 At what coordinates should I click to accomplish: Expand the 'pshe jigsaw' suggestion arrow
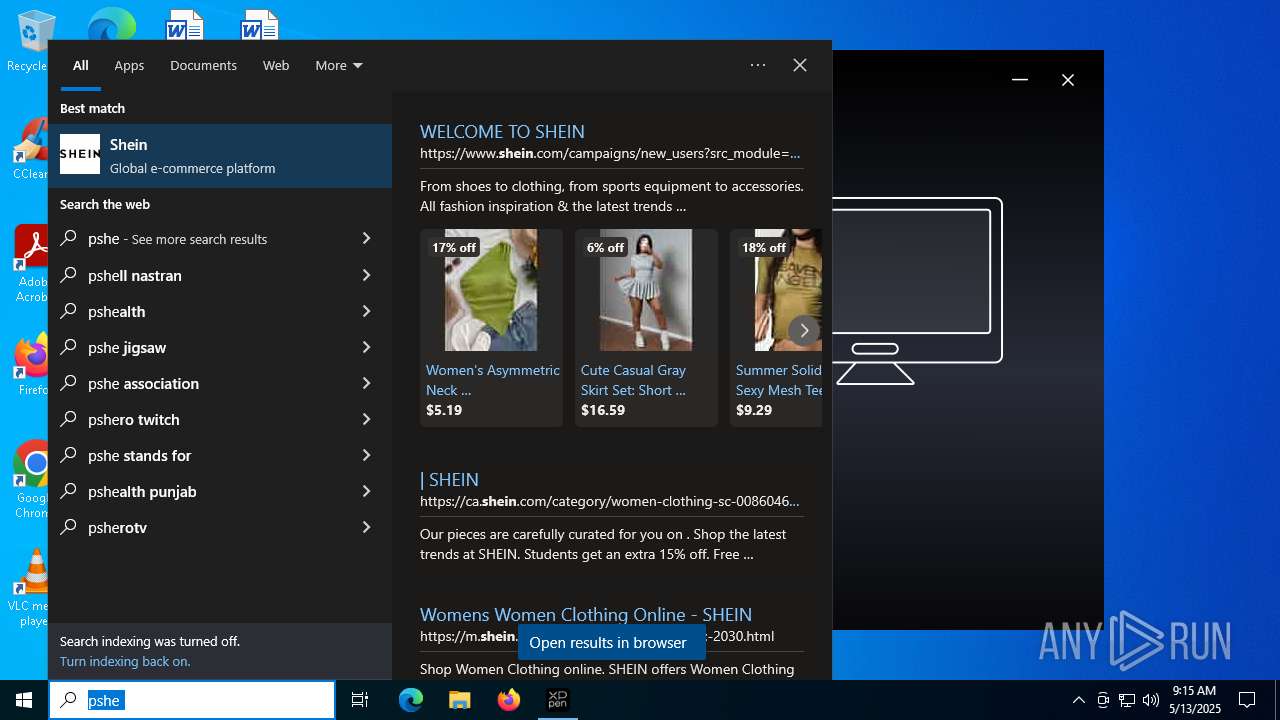366,347
